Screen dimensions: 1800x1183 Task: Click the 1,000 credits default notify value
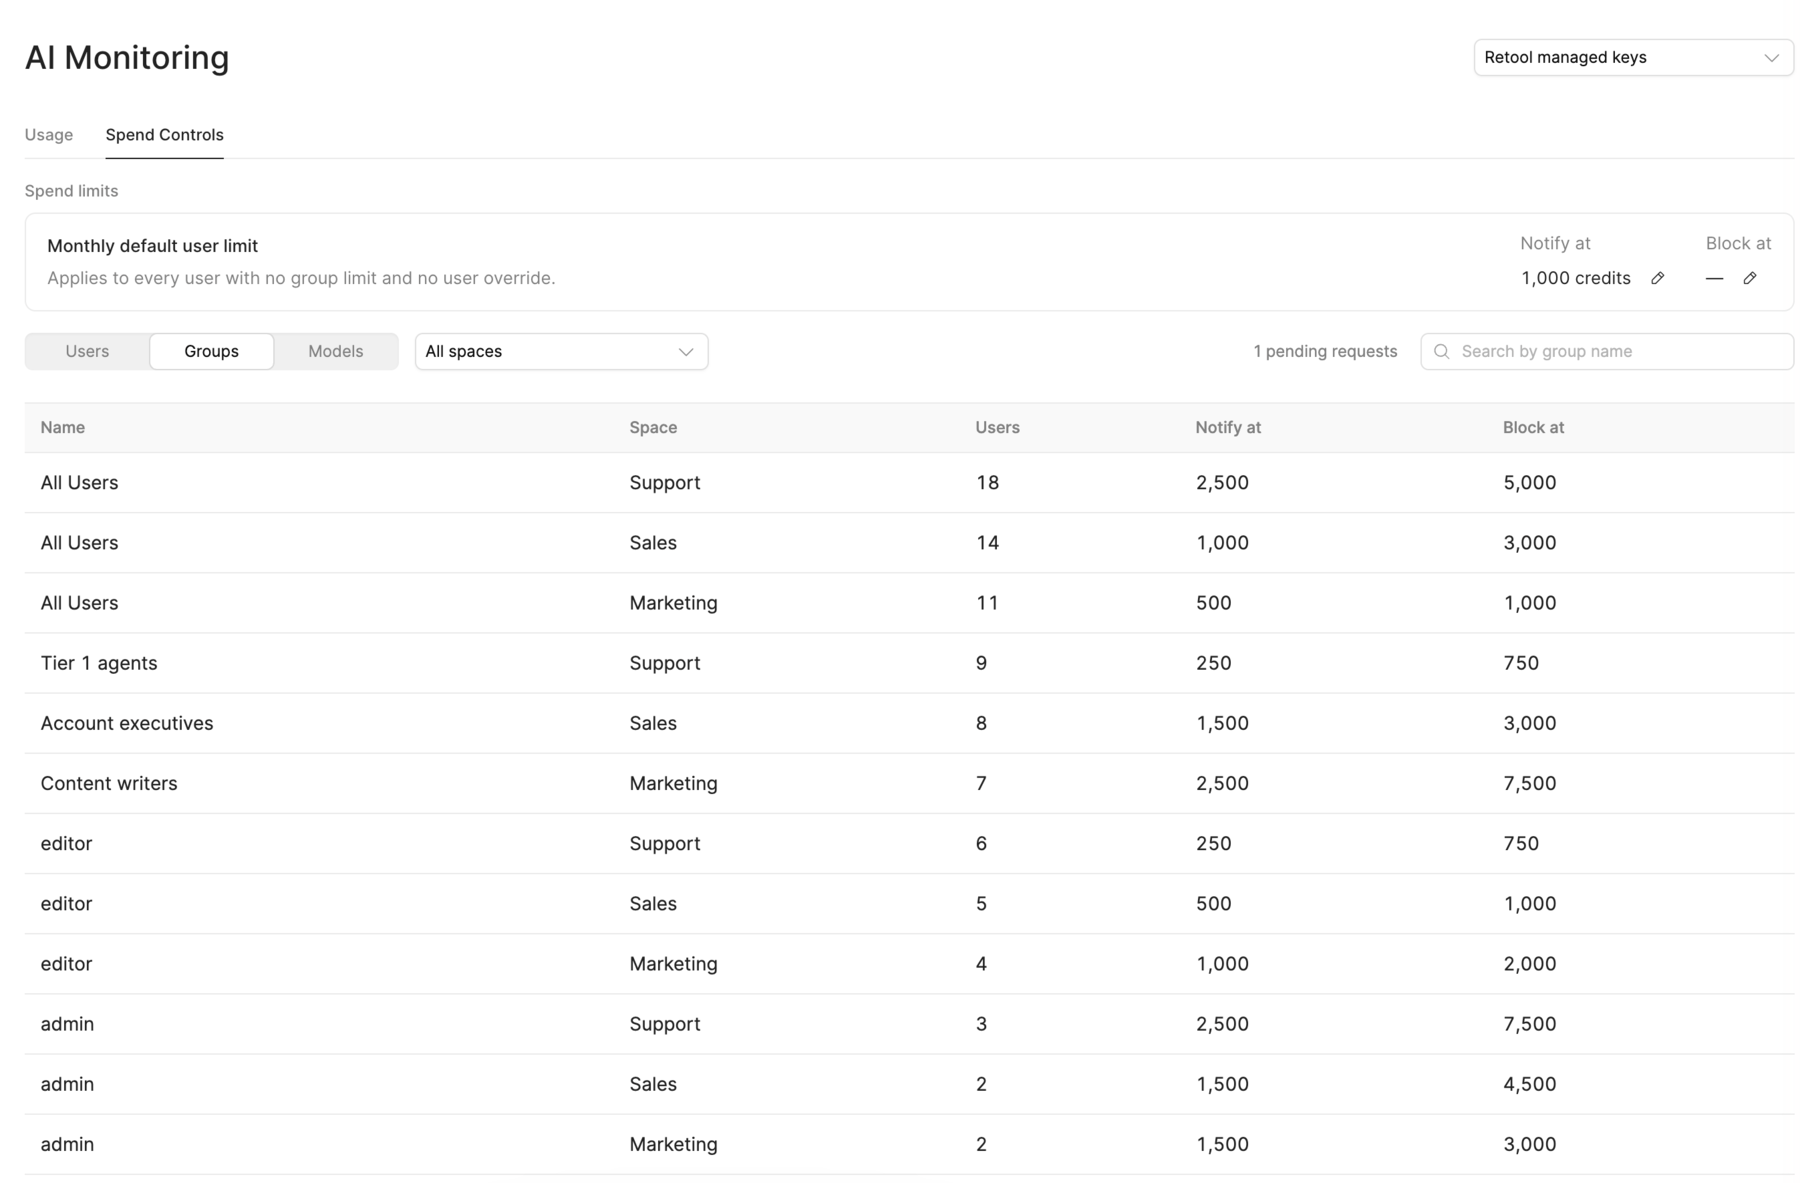pyautogui.click(x=1575, y=278)
